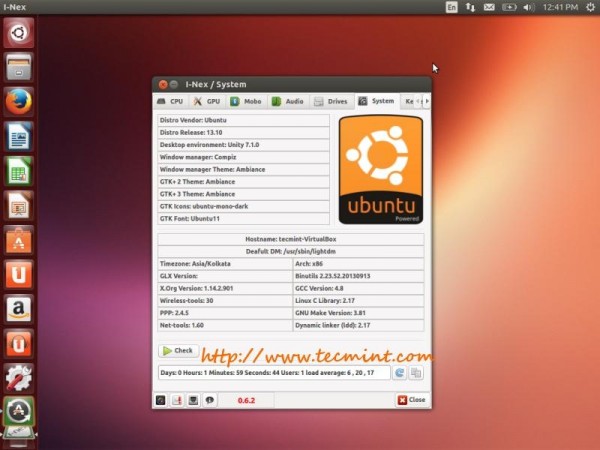Click the Distro Vendor: Ubuntu row
The image size is (600, 450).
(243, 120)
